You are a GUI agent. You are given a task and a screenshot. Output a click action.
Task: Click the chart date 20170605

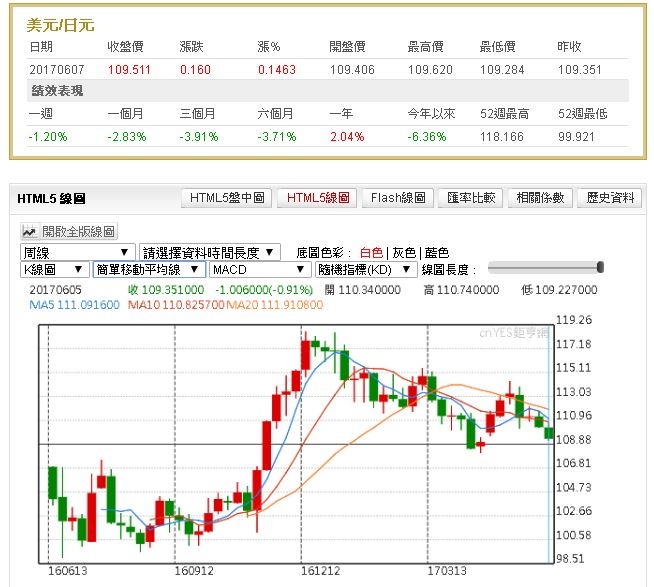point(55,290)
